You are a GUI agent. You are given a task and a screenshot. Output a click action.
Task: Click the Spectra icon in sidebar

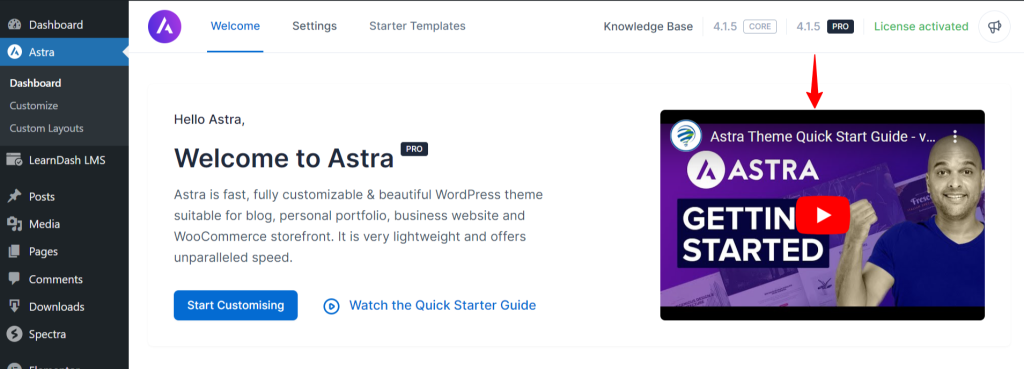click(14, 334)
